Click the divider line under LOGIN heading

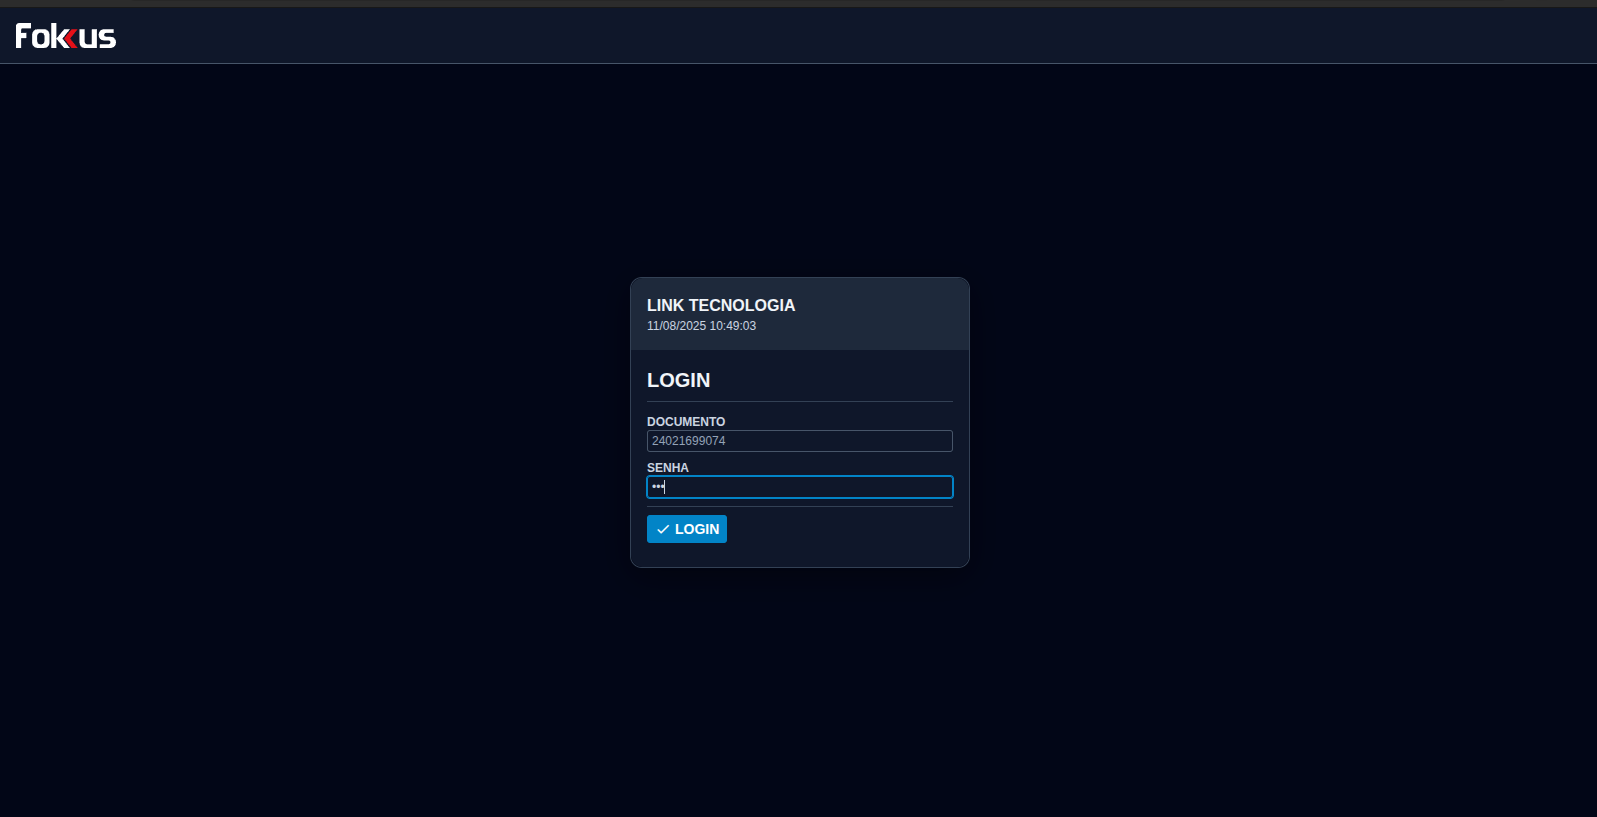799,401
